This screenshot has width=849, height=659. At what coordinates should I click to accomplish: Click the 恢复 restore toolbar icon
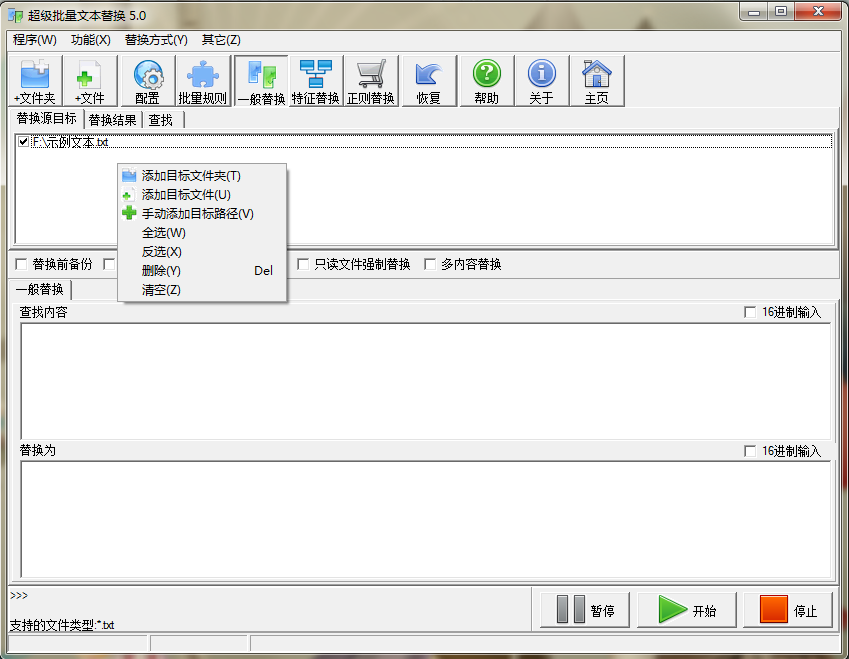click(x=429, y=81)
